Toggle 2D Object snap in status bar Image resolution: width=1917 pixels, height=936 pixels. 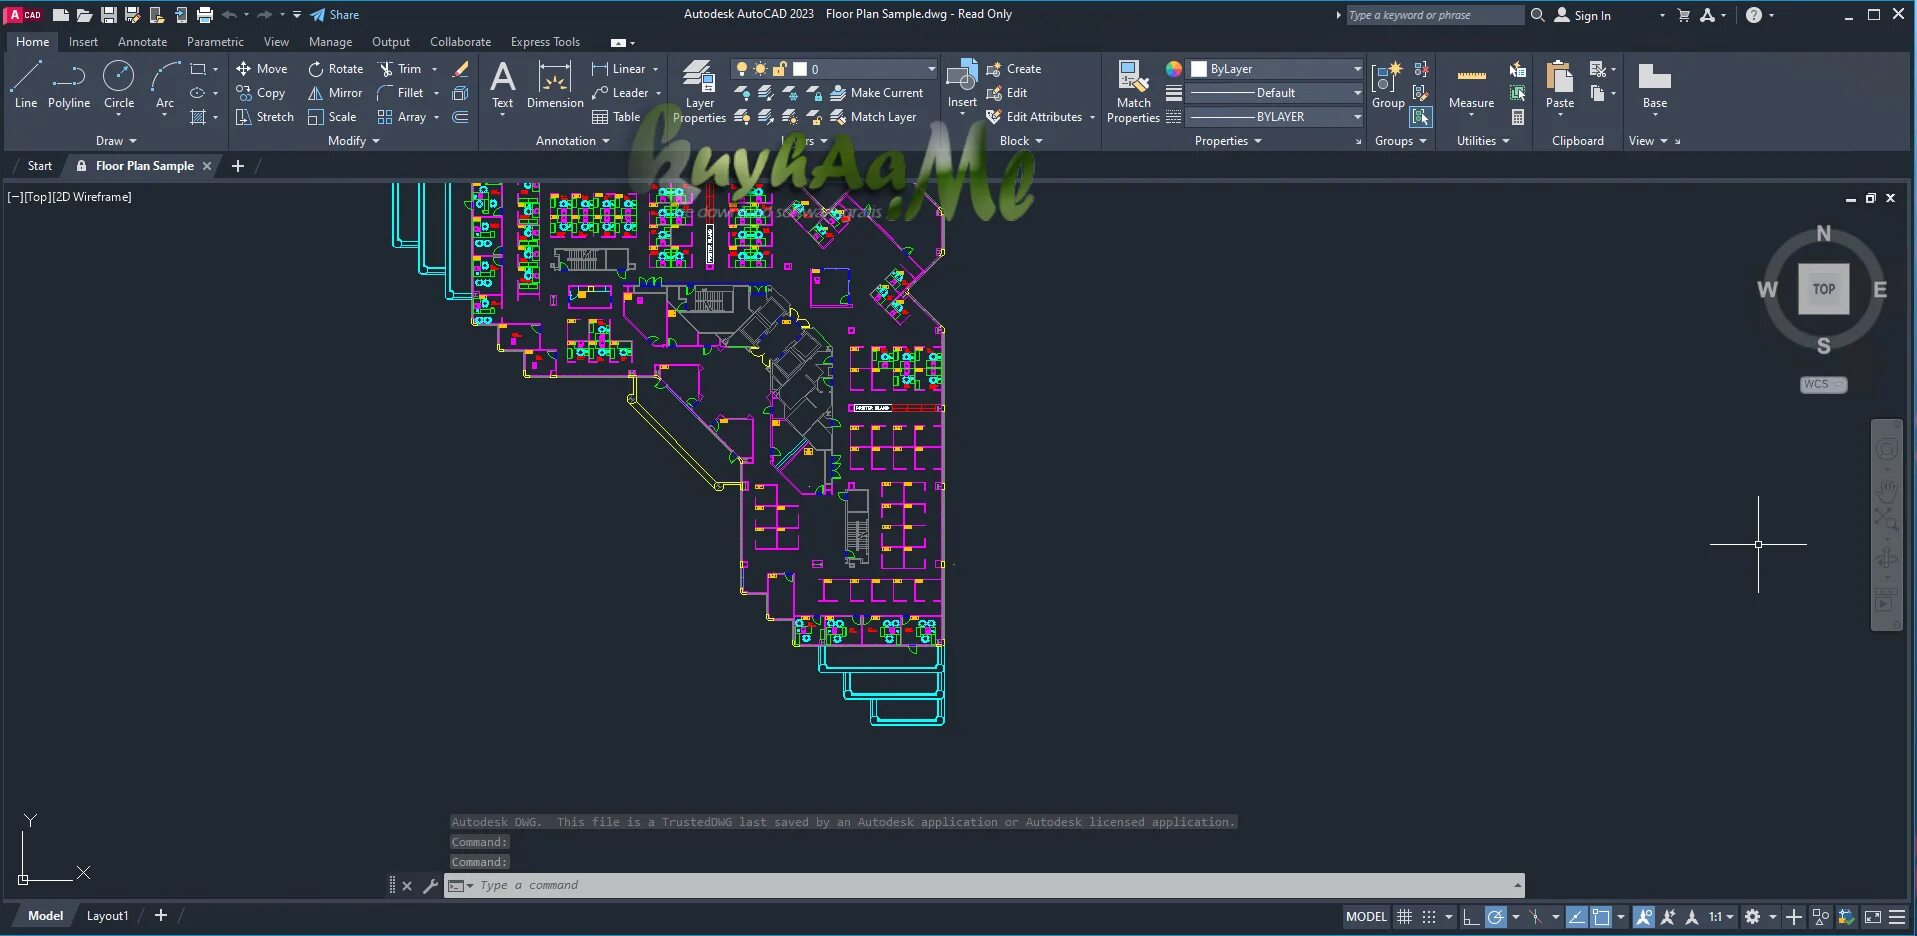[1601, 916]
